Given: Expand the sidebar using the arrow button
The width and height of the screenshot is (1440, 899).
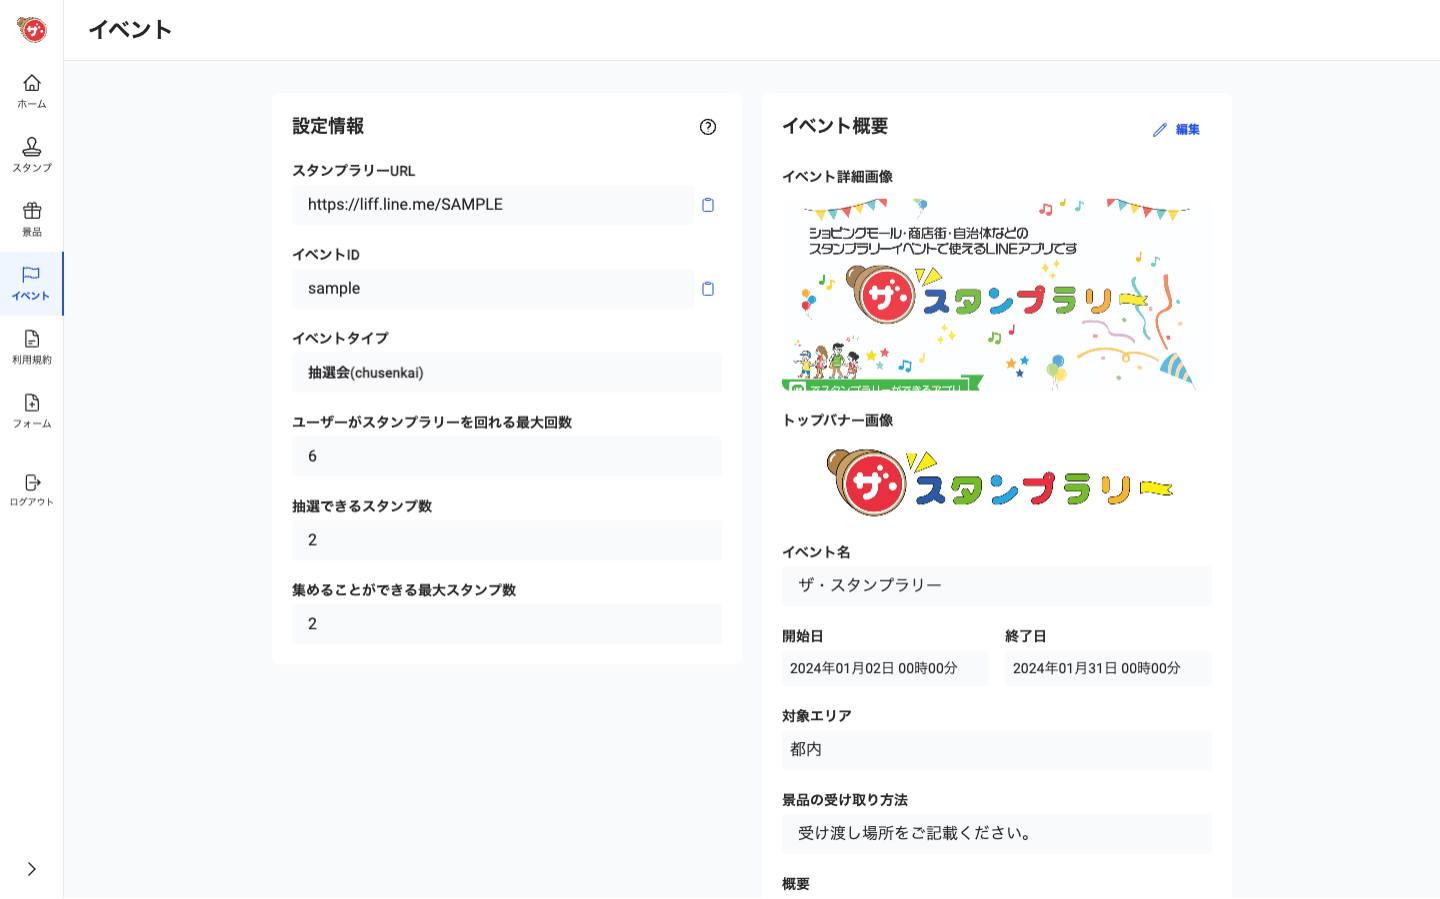Looking at the screenshot, I should (x=31, y=870).
